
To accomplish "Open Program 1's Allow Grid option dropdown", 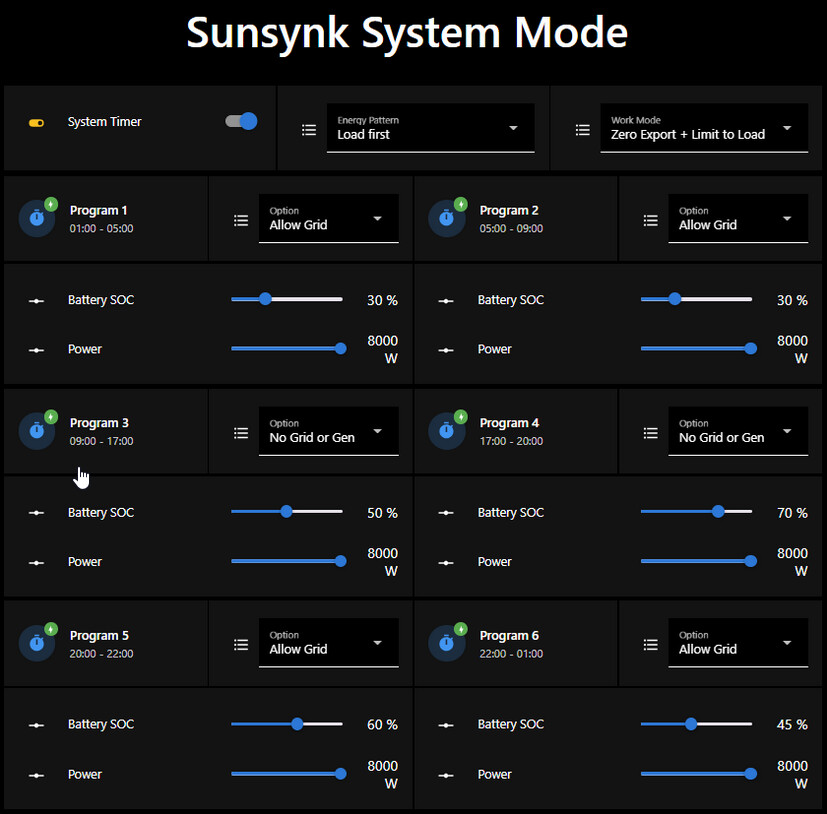I will (328, 218).
